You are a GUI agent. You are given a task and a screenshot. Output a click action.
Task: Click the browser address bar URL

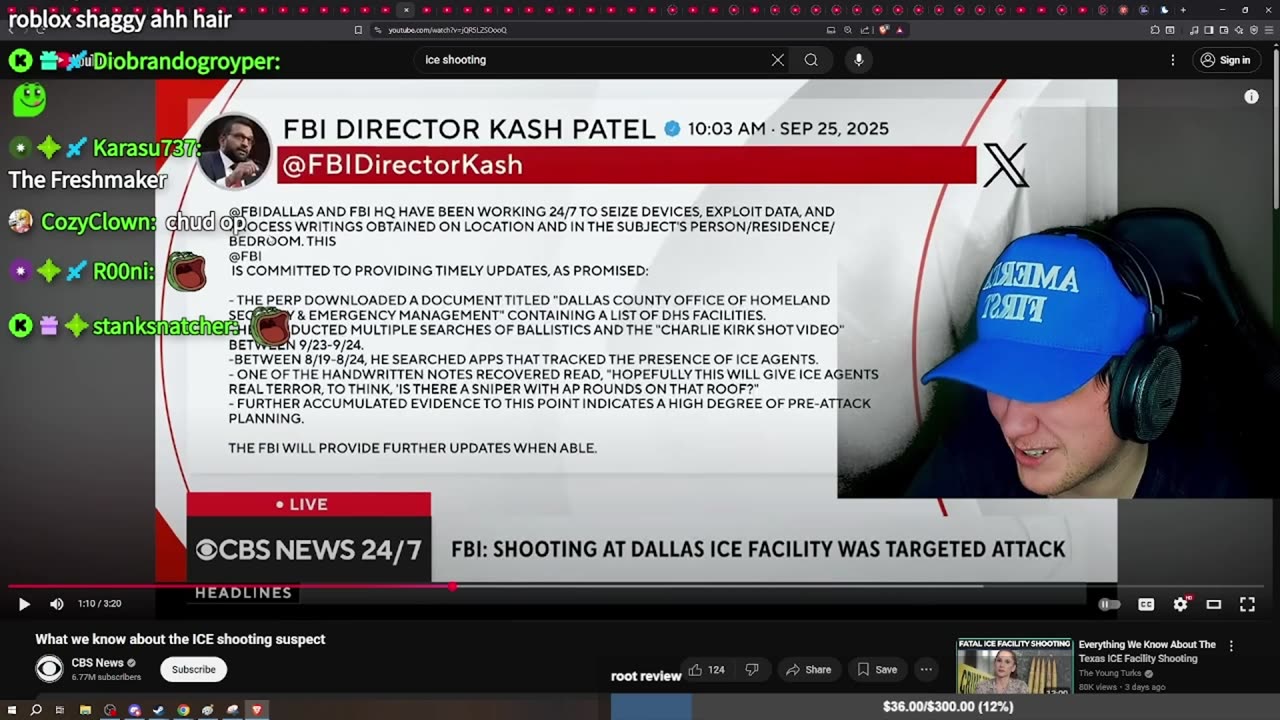[447, 30]
